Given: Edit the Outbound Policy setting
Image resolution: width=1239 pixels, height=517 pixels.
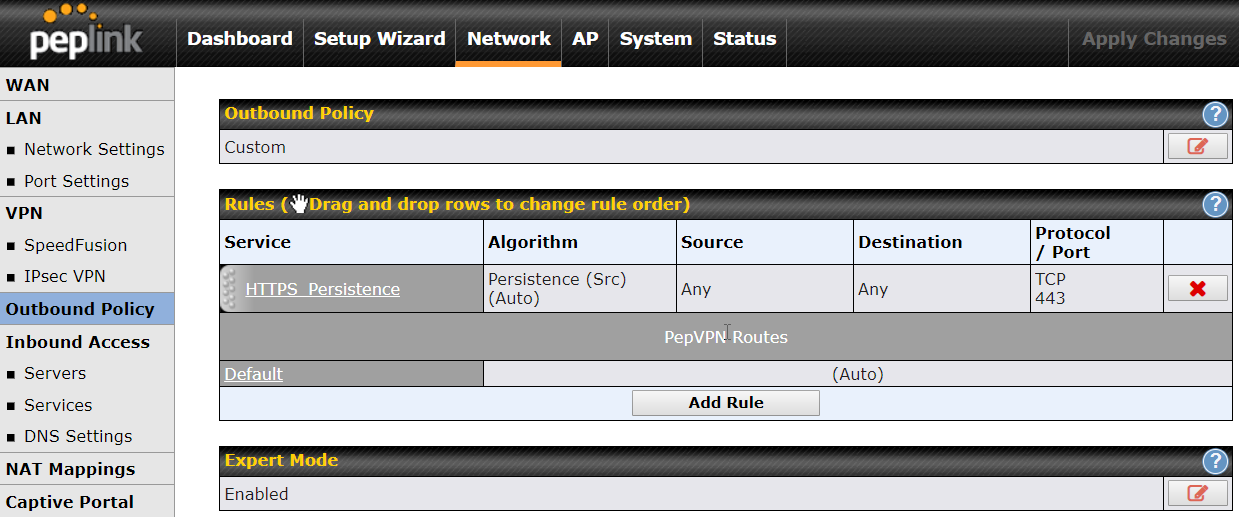Looking at the screenshot, I should pyautogui.click(x=1197, y=147).
